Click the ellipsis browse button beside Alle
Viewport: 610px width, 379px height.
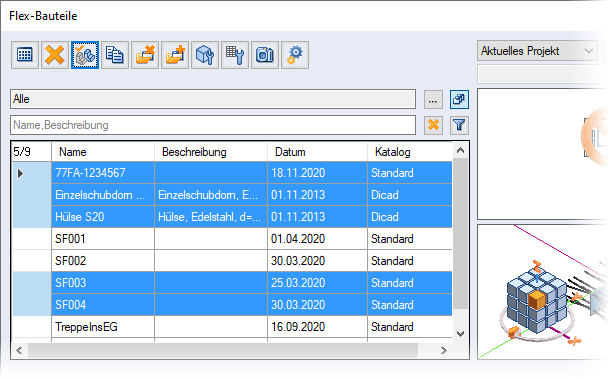[433, 100]
